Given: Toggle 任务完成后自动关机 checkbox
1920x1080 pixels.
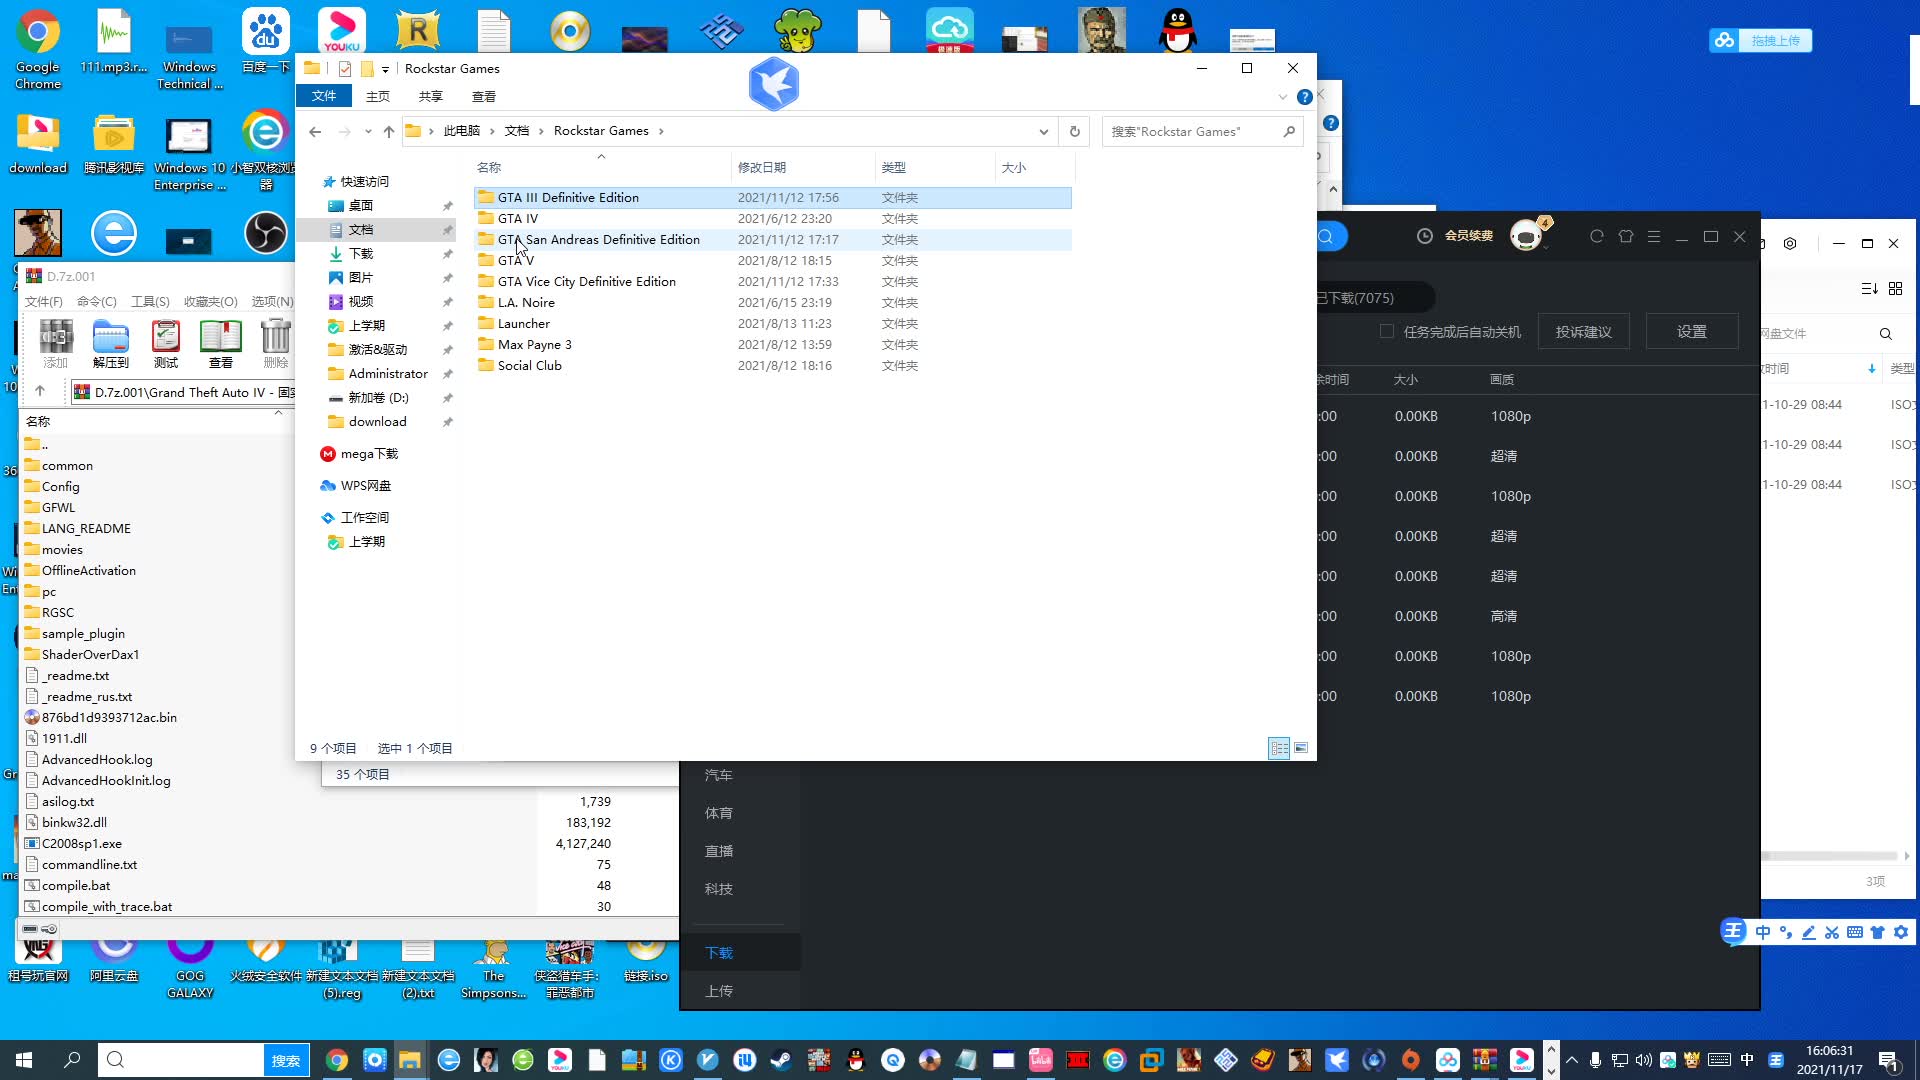Looking at the screenshot, I should [x=1386, y=331].
